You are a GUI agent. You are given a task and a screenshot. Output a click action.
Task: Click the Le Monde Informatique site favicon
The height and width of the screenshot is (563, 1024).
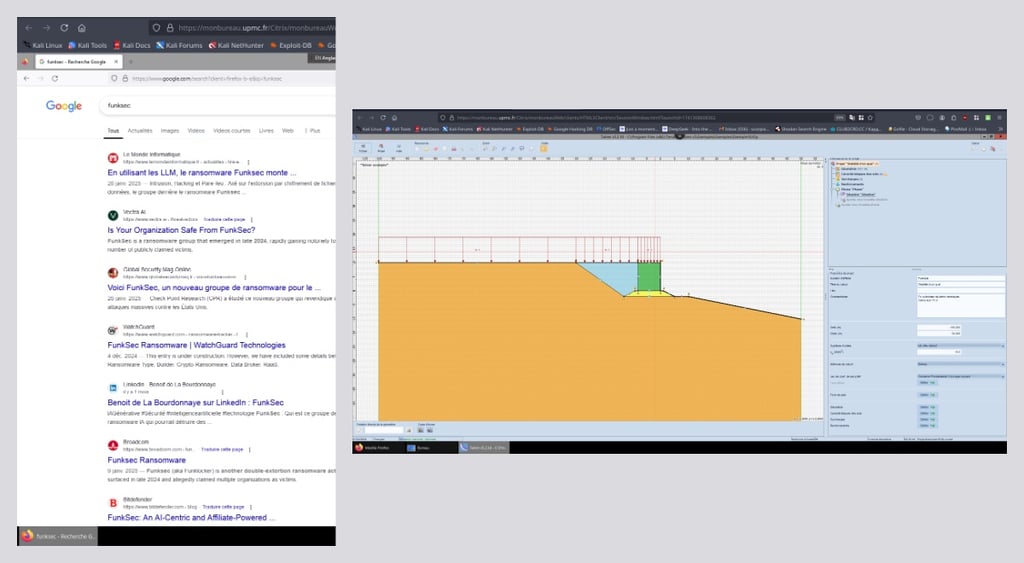pyautogui.click(x=113, y=158)
